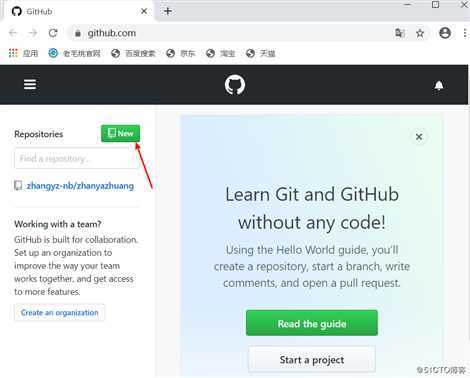Go back in browser history

point(13,33)
